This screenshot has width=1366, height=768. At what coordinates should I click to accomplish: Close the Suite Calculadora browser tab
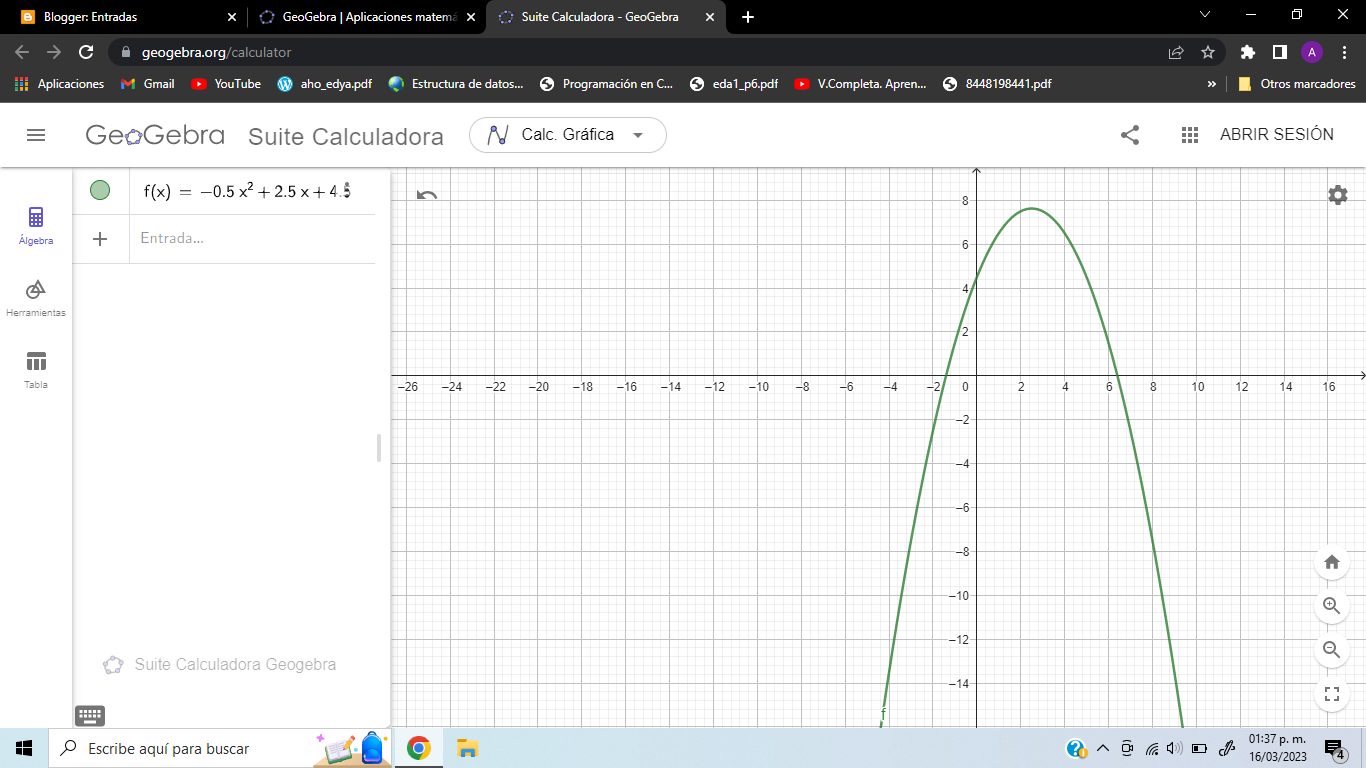(x=709, y=17)
